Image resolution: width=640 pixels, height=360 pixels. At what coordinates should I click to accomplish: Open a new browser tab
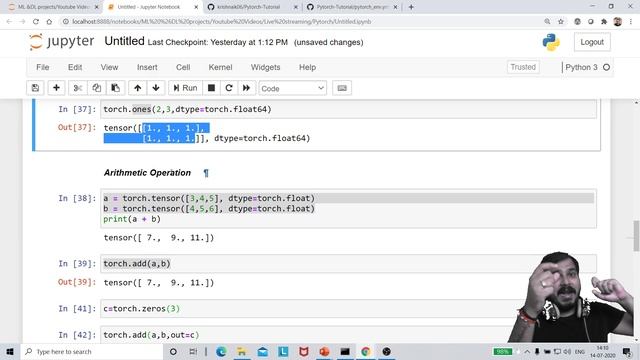(411, 7)
